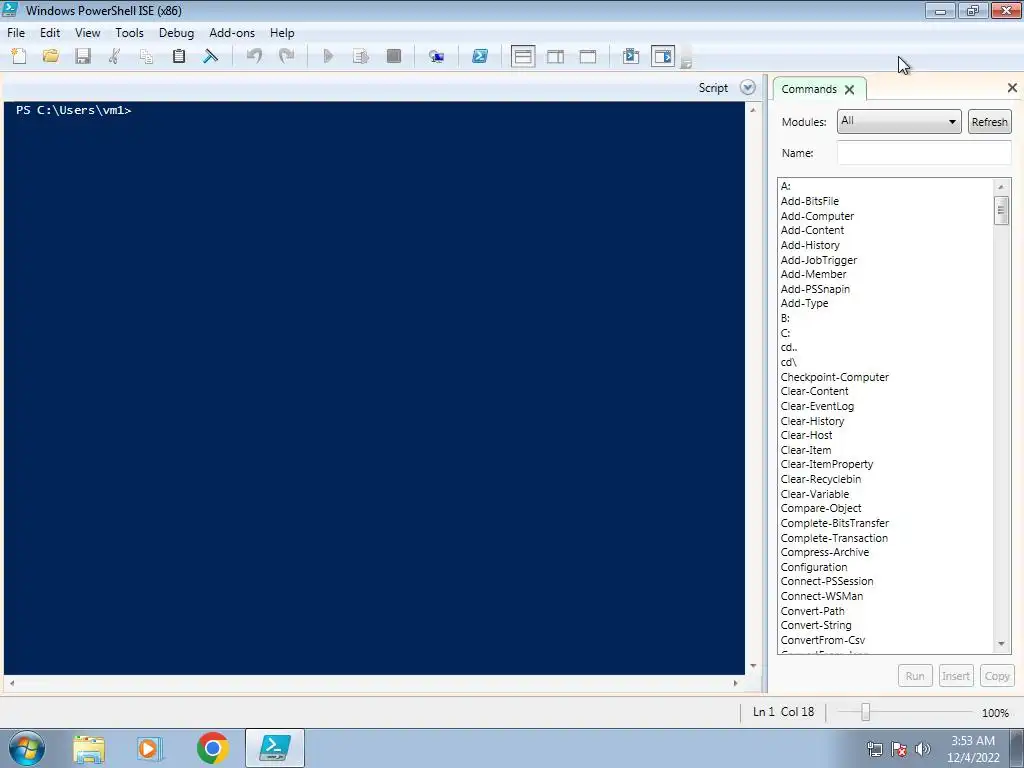
Task: Click the Stop Operation square icon
Action: (x=394, y=56)
